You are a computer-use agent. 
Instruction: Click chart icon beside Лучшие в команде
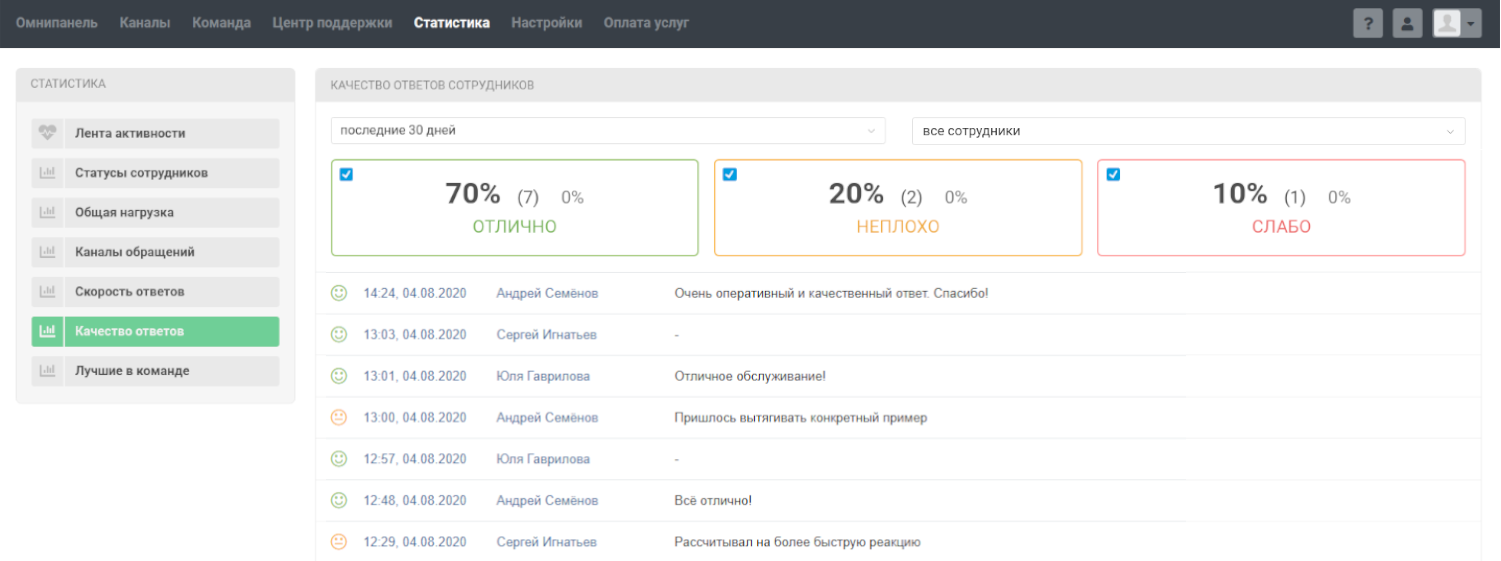[47, 371]
